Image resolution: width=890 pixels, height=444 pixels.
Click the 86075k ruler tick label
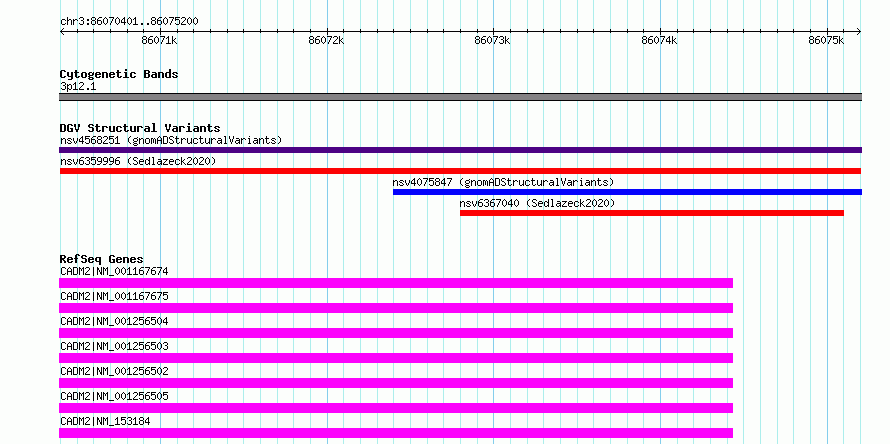(827, 40)
